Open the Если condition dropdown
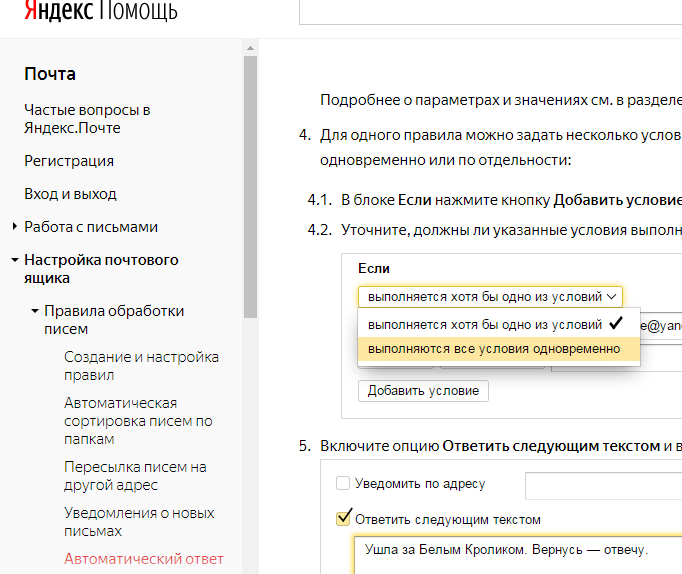 490,297
